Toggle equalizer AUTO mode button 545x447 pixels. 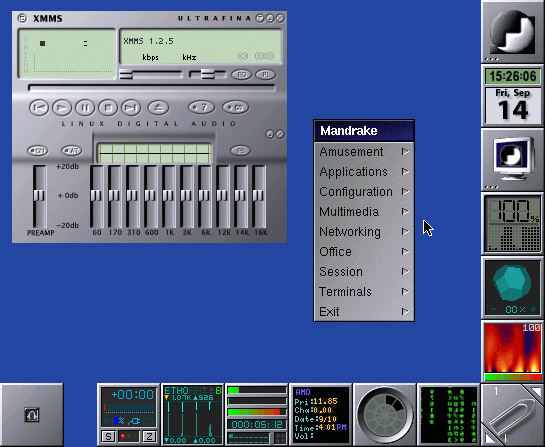pyautogui.click(x=72, y=151)
